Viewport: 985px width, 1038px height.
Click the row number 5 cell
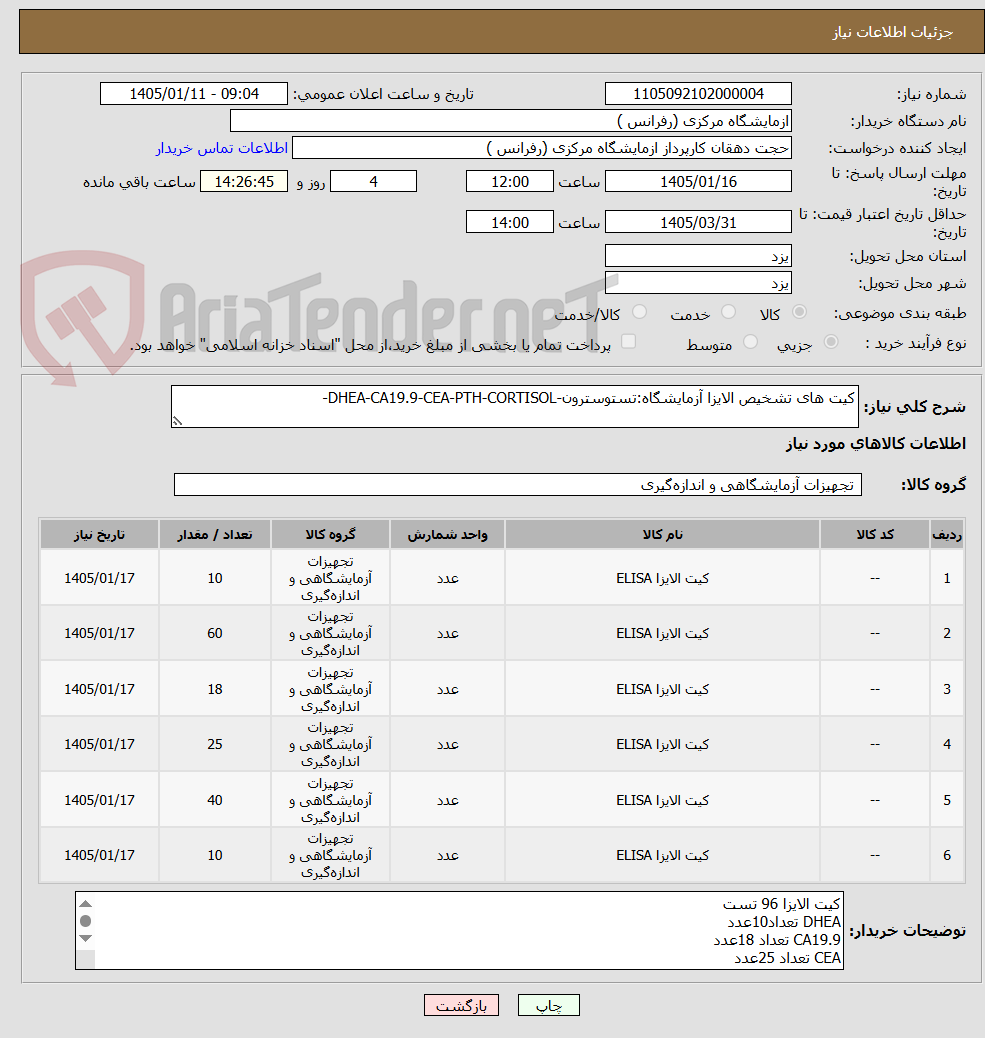tap(947, 800)
